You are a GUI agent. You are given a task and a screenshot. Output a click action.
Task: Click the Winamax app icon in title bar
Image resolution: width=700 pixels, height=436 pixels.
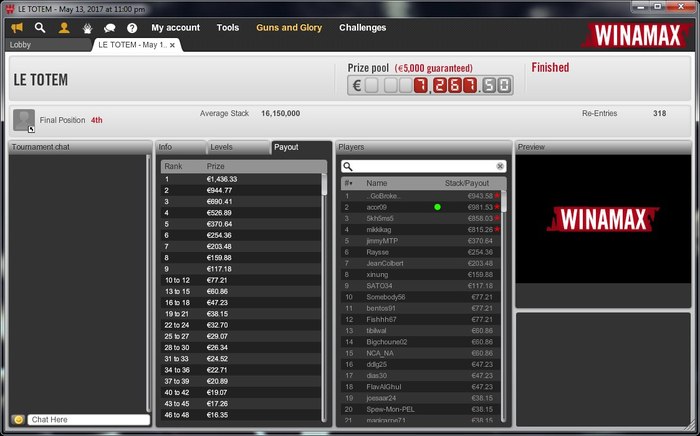click(10, 9)
